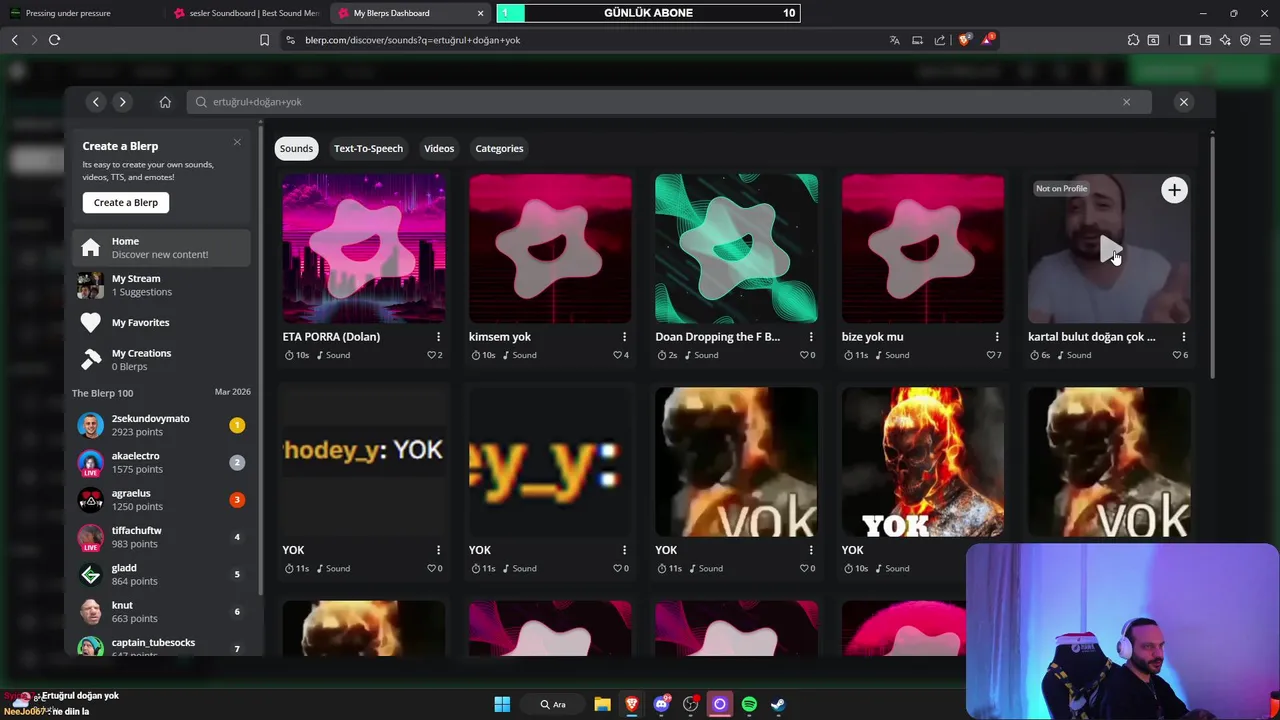Switch to sesler Soundboard browser tab
Image resolution: width=1280 pixels, height=720 pixels.
coord(246,13)
